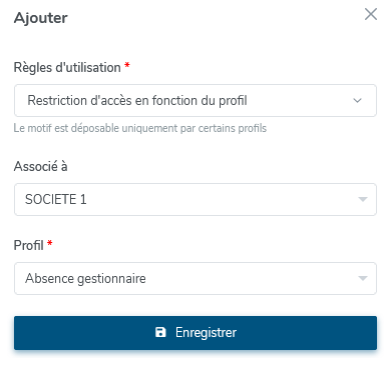Viewport: 387px width, 367px height.
Task: Open the Règles d'utilisation dropdown
Action: click(x=195, y=100)
